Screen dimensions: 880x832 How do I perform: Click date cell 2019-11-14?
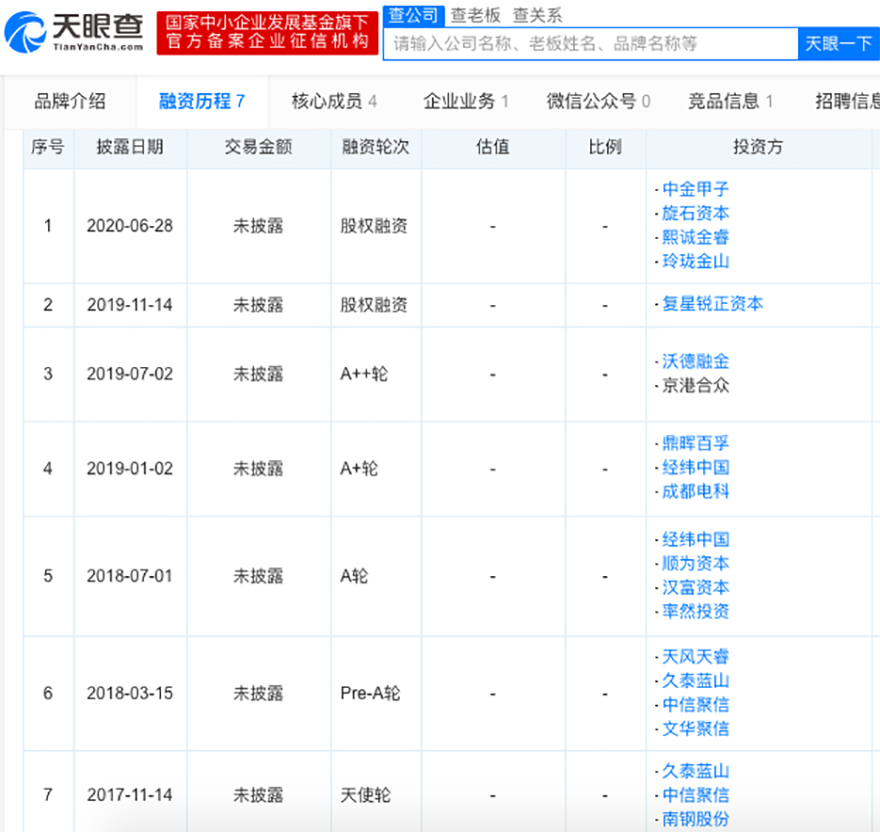(130, 305)
